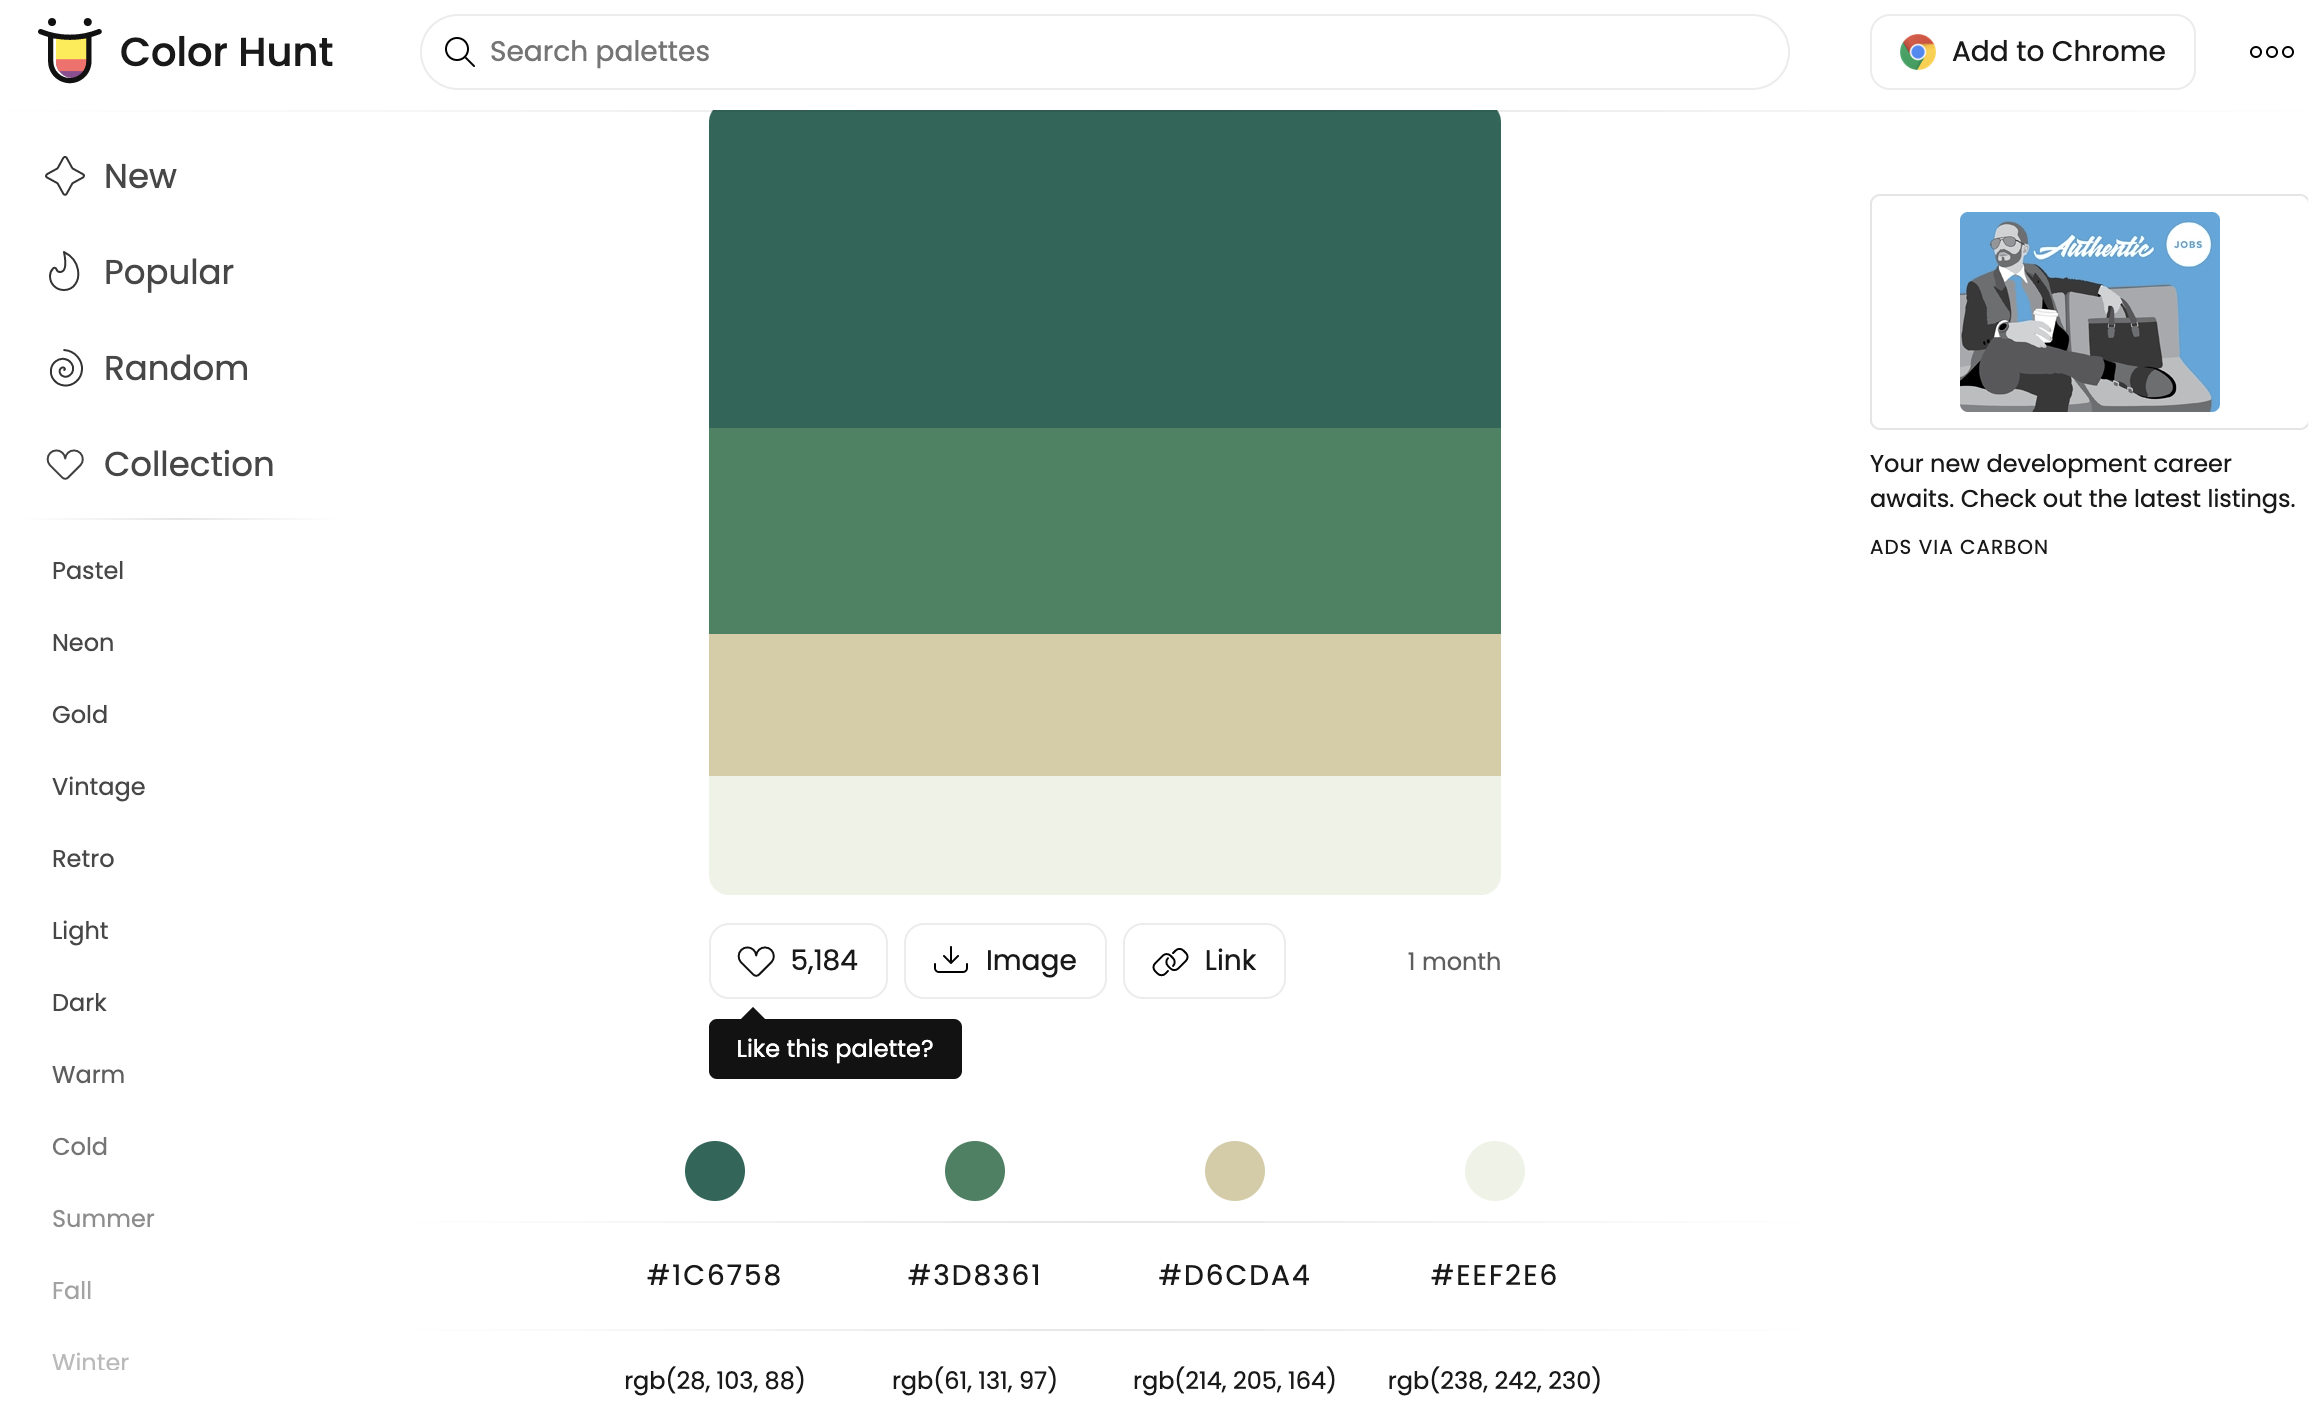Click the beige palette stripe
Viewport: 2308px width, 1404px height.
(x=1104, y=705)
